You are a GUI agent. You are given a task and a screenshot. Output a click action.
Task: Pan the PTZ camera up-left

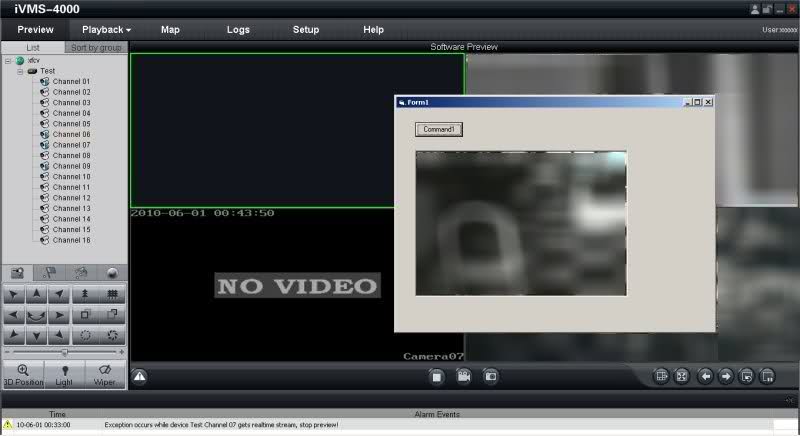(x=14, y=294)
